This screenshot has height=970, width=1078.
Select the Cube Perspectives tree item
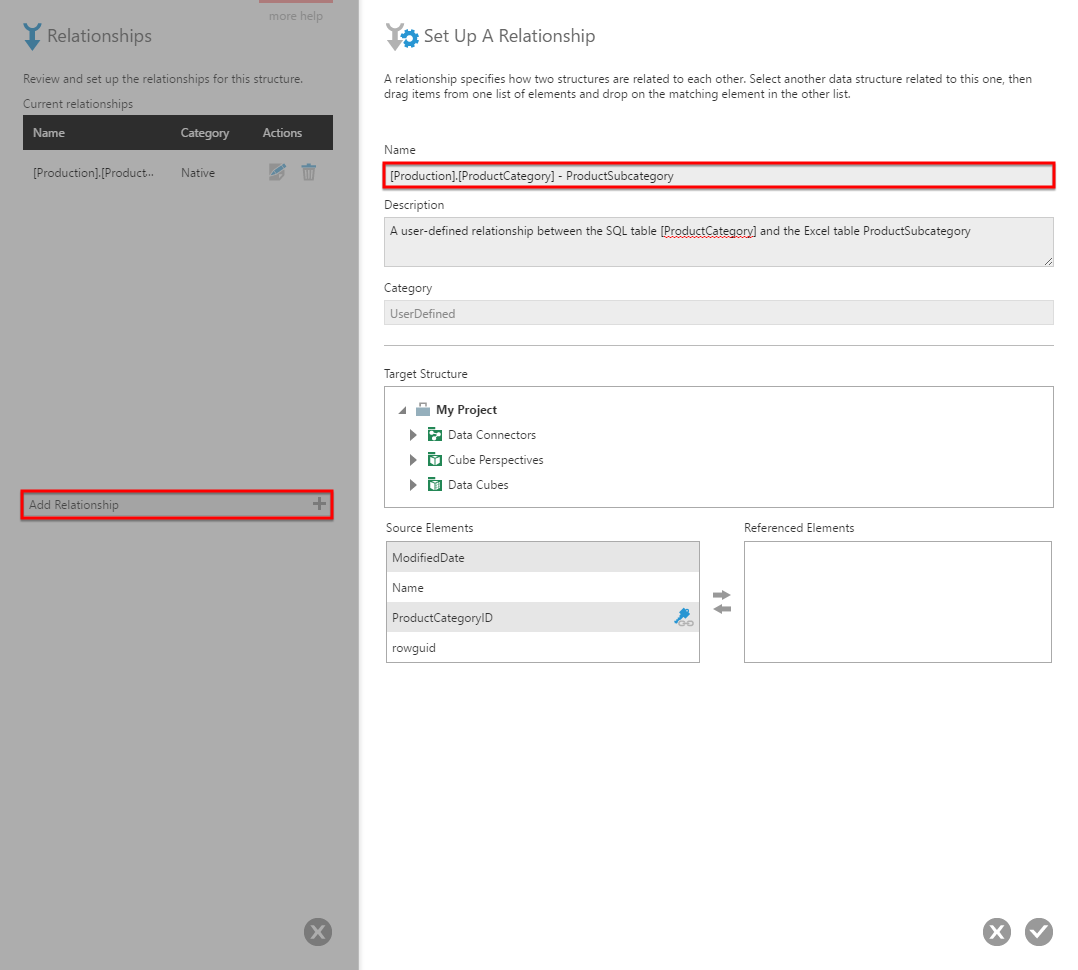[x=495, y=459]
